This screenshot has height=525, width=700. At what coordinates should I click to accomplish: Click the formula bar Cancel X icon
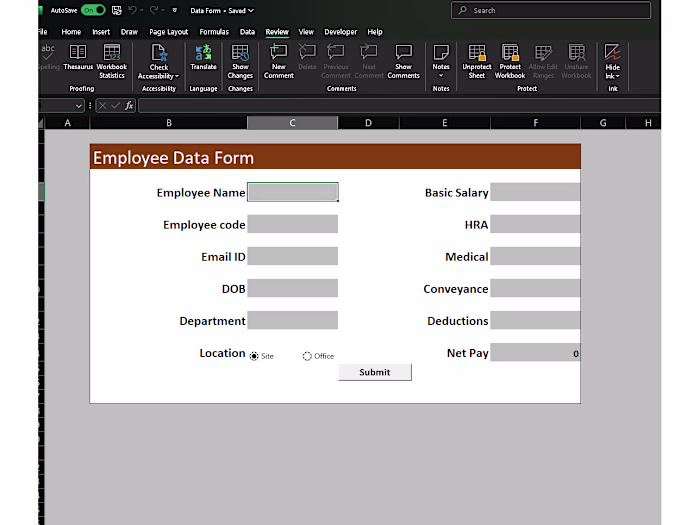pyautogui.click(x=103, y=105)
